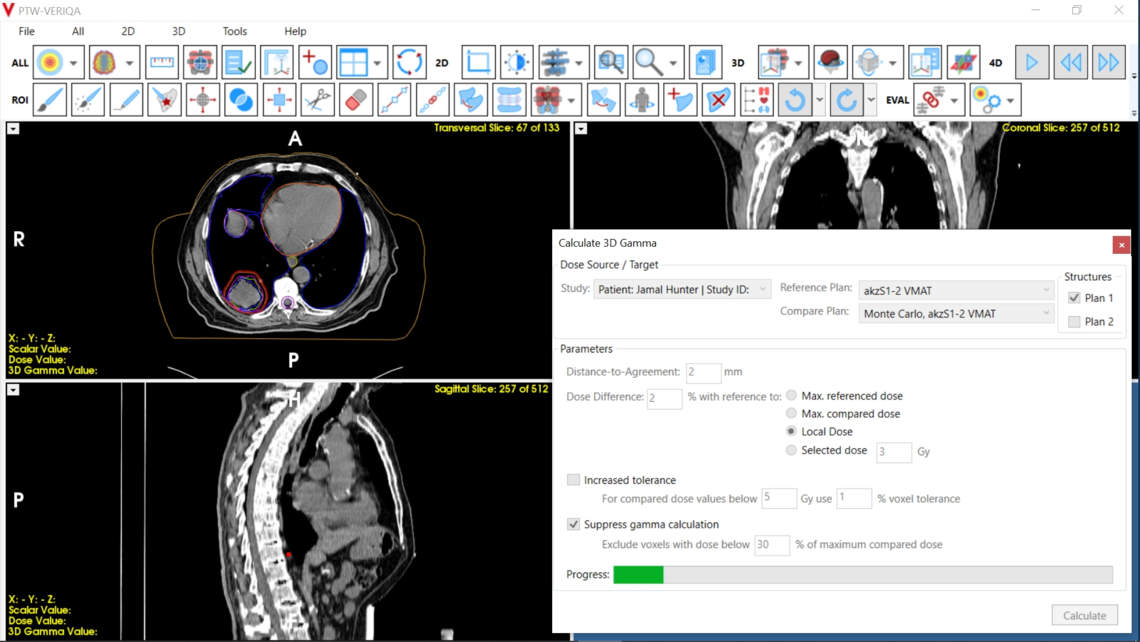Click the undo arrow in the ROI toolbar
The image size is (1140, 642).
click(x=795, y=100)
